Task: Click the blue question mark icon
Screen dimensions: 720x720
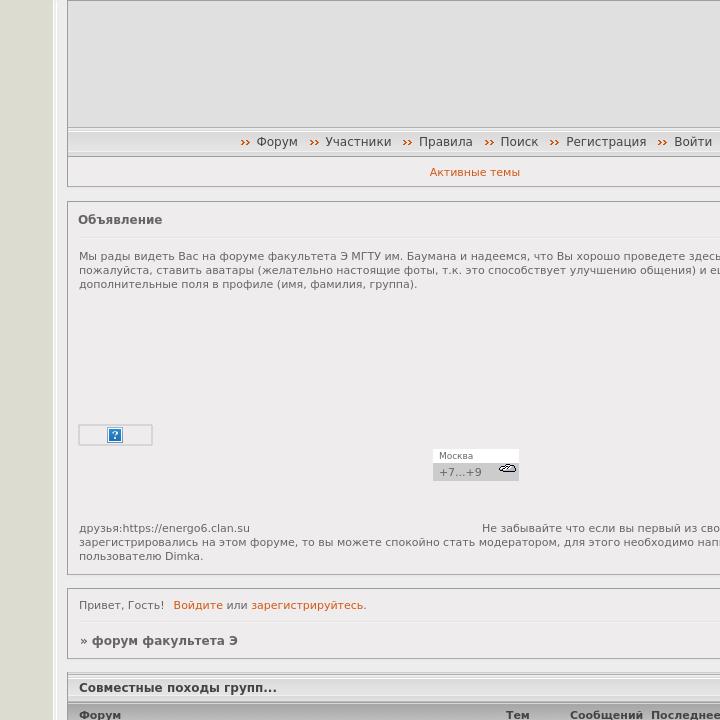Action: (x=115, y=435)
